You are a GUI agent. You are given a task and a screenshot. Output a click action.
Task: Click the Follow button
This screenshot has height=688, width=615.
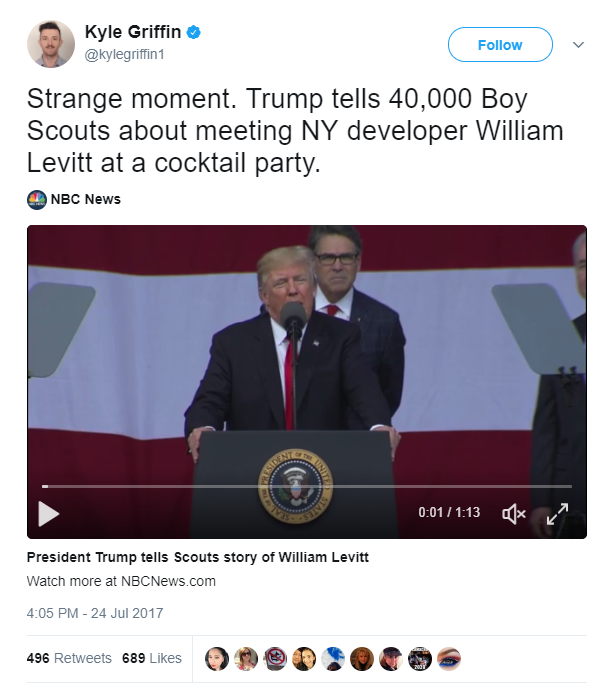tap(500, 45)
